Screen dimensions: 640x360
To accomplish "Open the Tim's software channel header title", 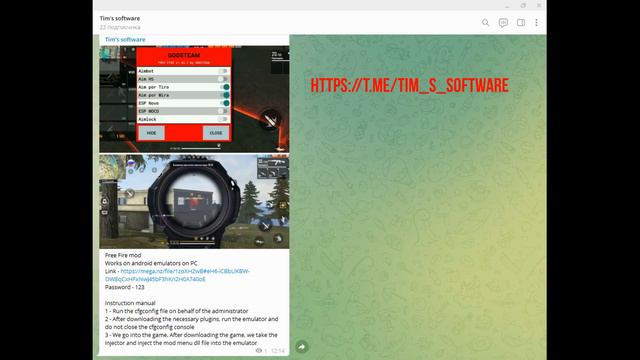I will (x=120, y=18).
